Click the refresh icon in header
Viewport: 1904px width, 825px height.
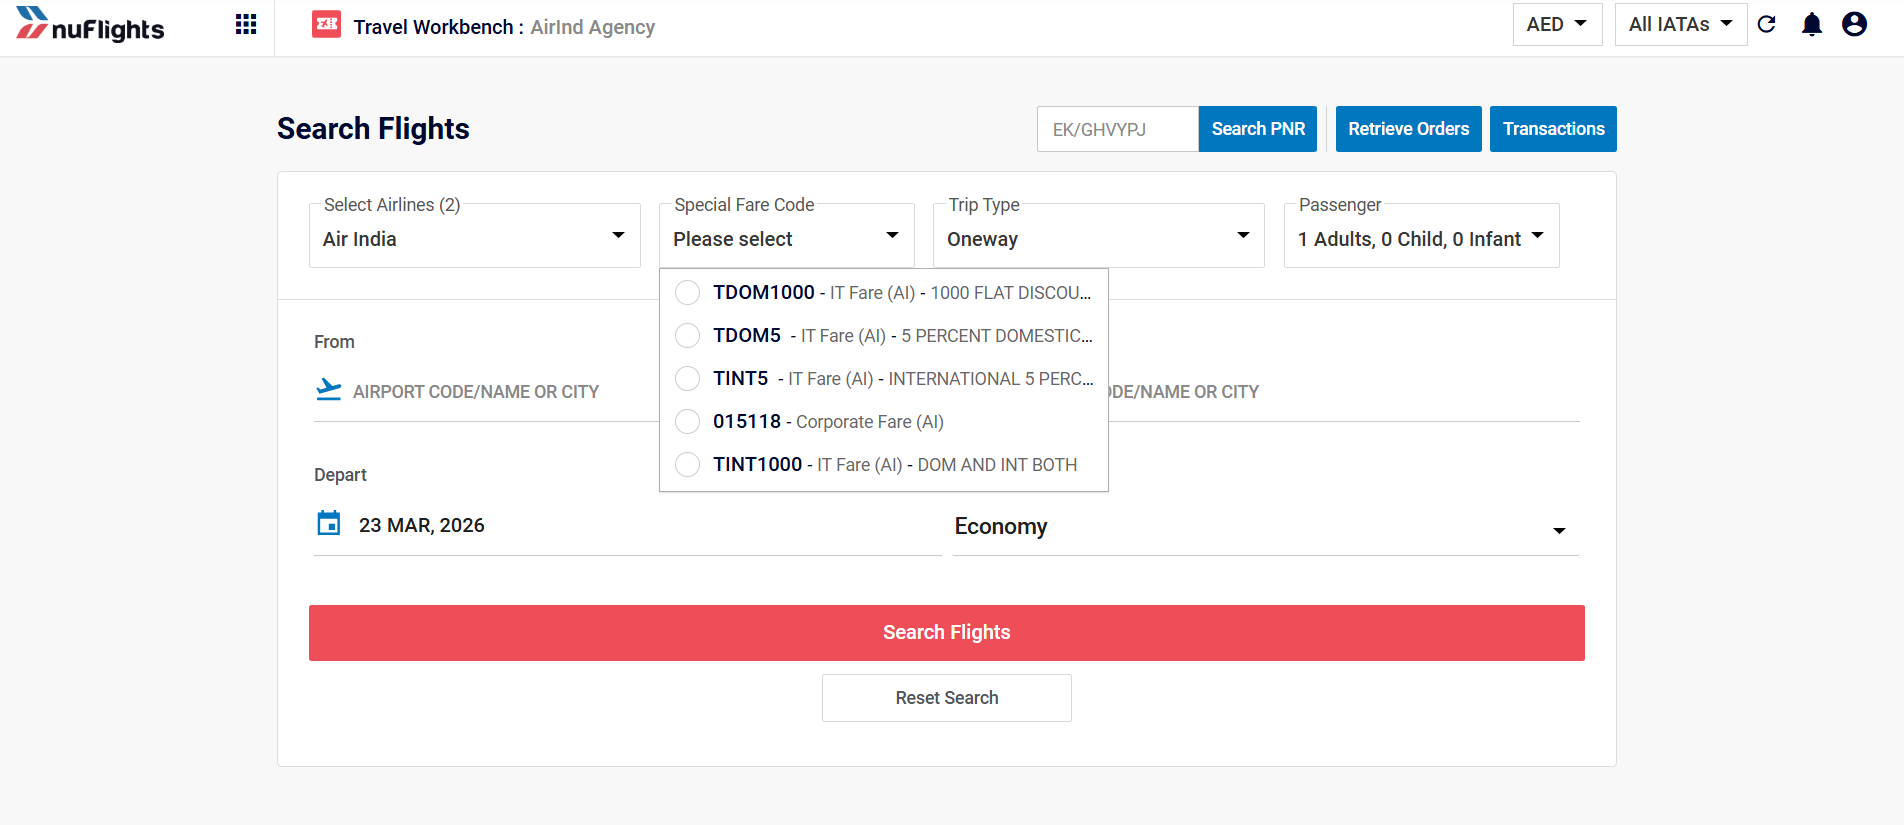coord(1767,24)
